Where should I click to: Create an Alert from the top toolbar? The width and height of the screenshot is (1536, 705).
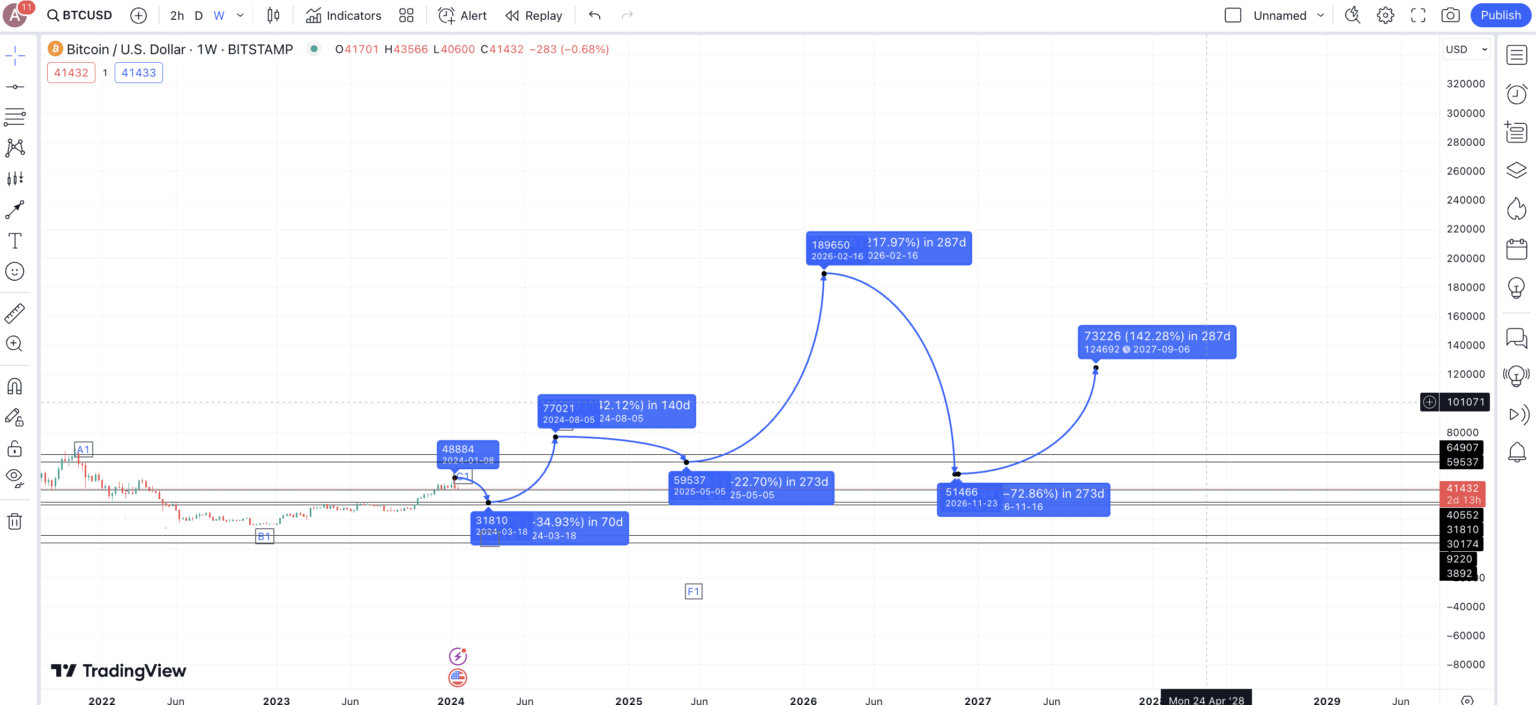(462, 15)
